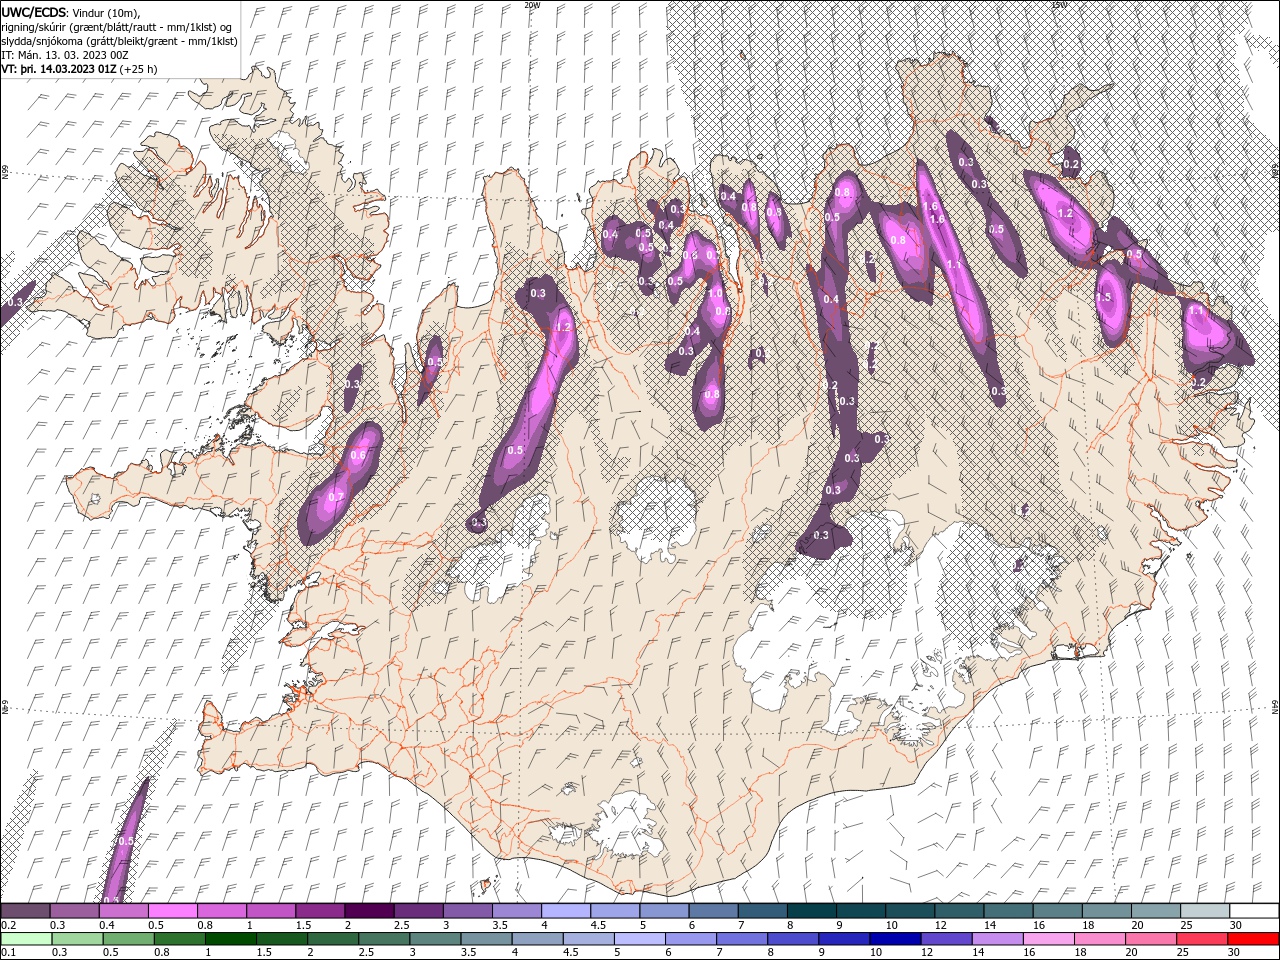Pick the upper legend swatch between 4 and 4.5
The image size is (1280, 960).
click(x=566, y=911)
